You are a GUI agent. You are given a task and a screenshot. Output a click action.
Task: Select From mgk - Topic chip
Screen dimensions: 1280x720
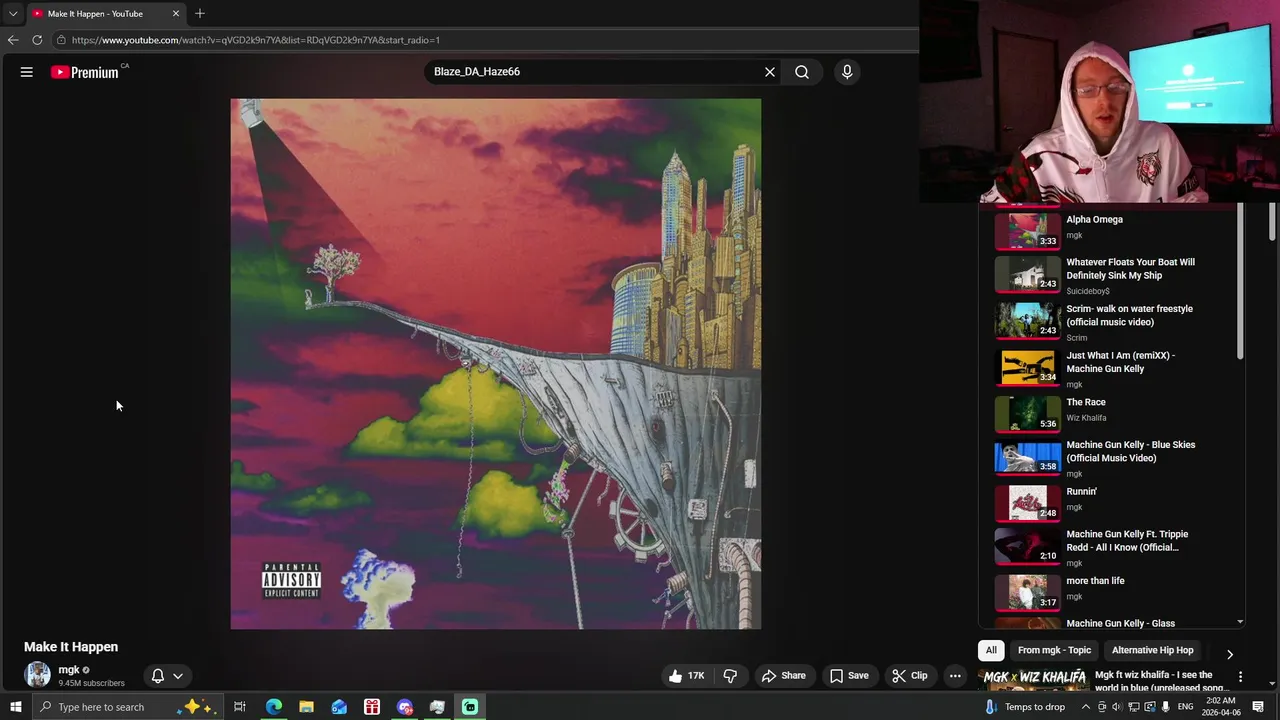[x=1054, y=650]
